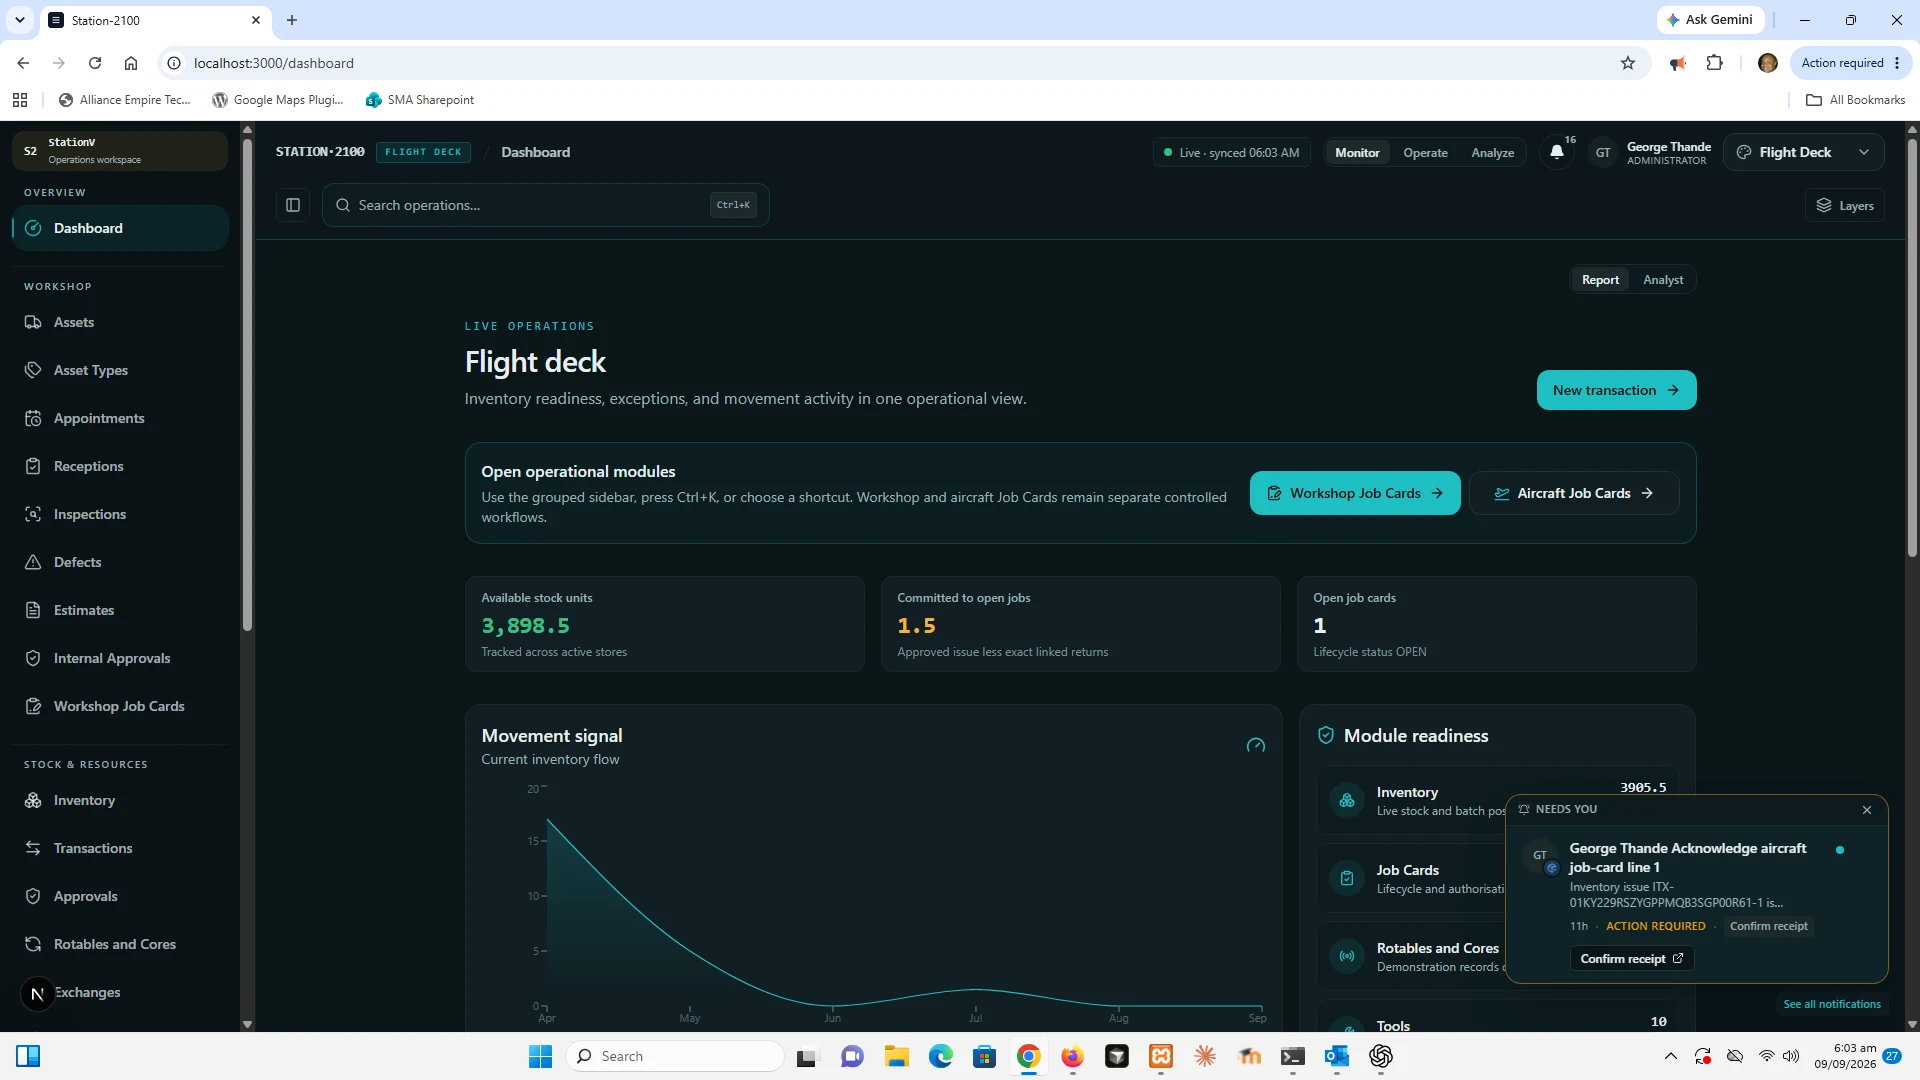Switch to Analyze mode
1920x1080 pixels.
click(1492, 153)
